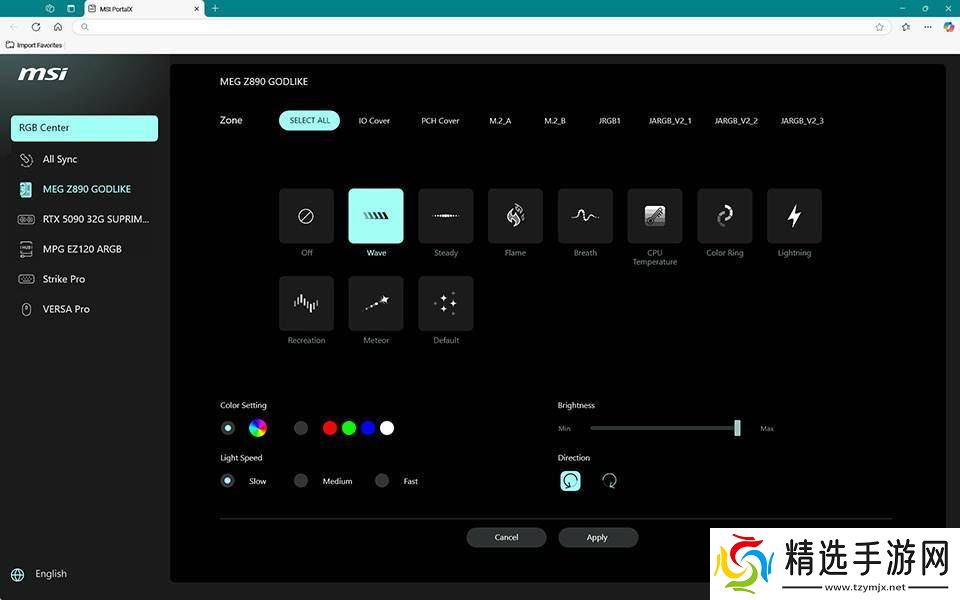Click the Apply button
Viewport: 960px width, 600px height.
[597, 537]
